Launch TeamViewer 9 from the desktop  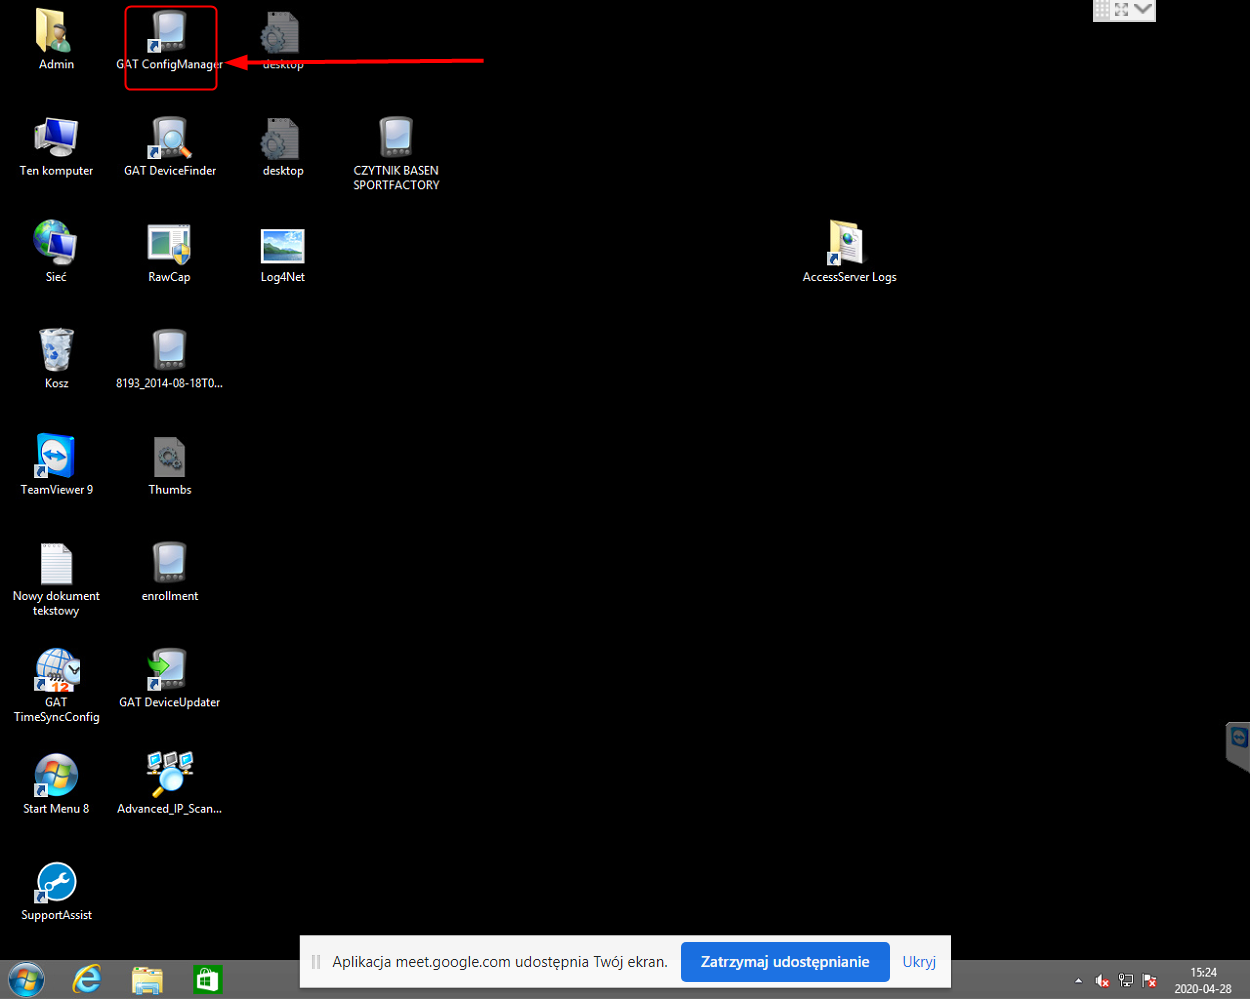point(56,457)
